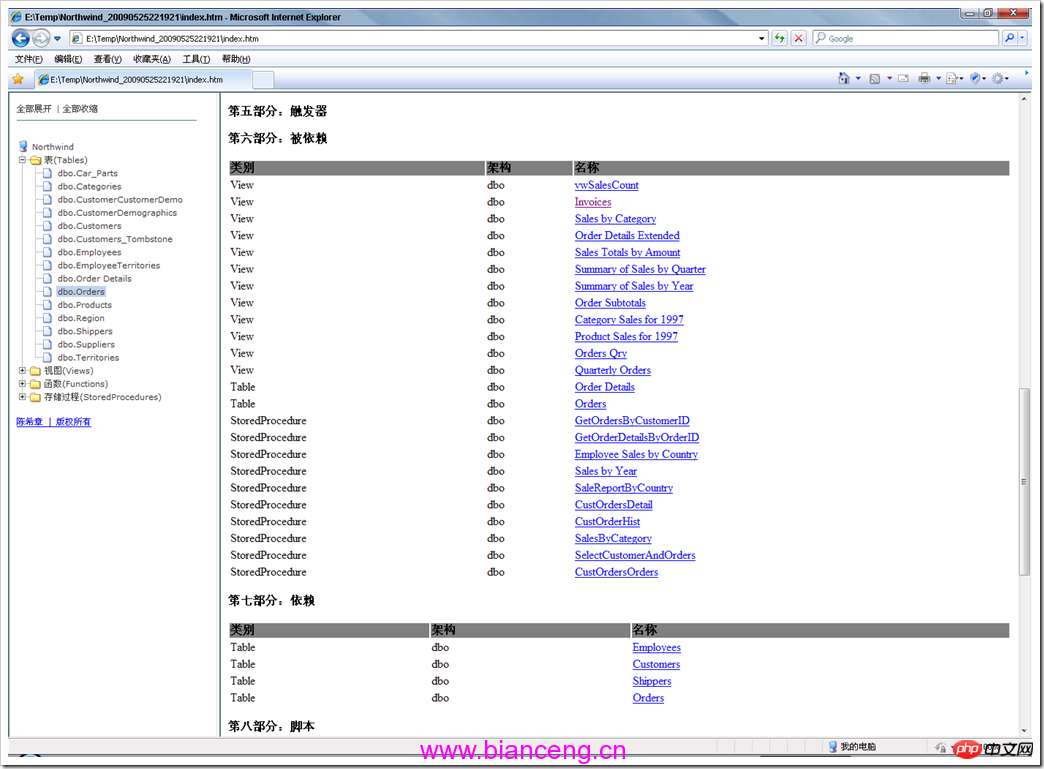This screenshot has width=1044, height=769.
Task: Select dbo.Territories in the tree
Action: [x=88, y=358]
